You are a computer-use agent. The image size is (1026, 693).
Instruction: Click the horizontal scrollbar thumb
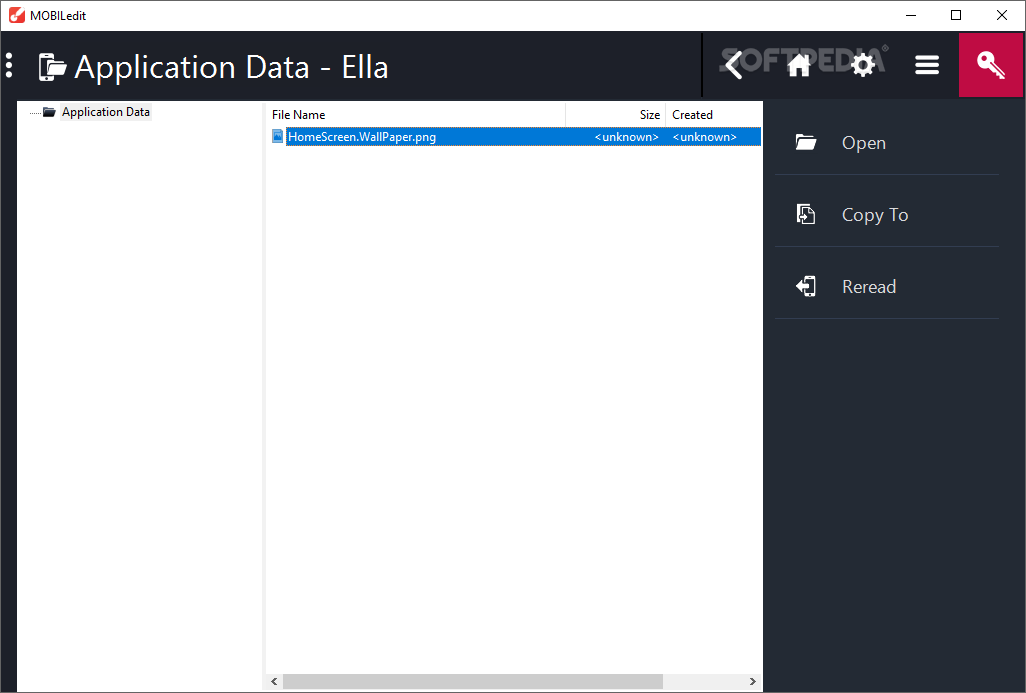pyautogui.click(x=472, y=681)
